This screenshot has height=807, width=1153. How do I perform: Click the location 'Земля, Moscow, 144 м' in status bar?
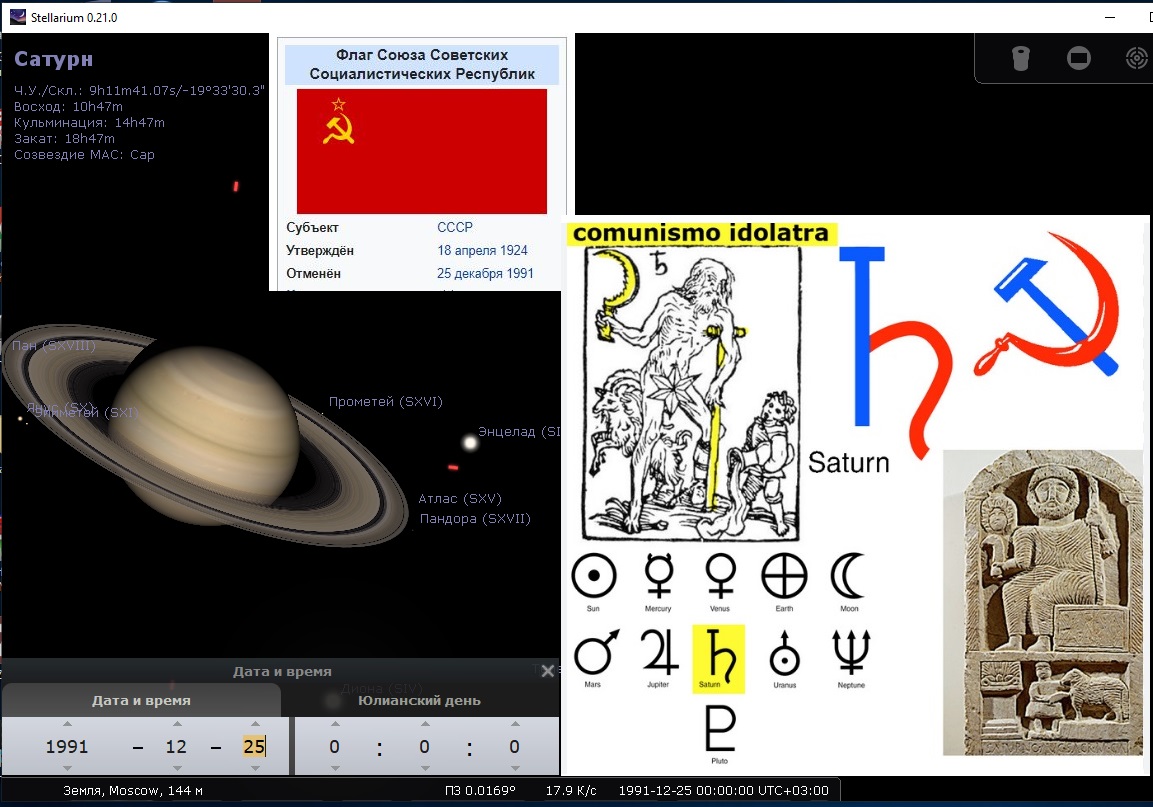132,791
